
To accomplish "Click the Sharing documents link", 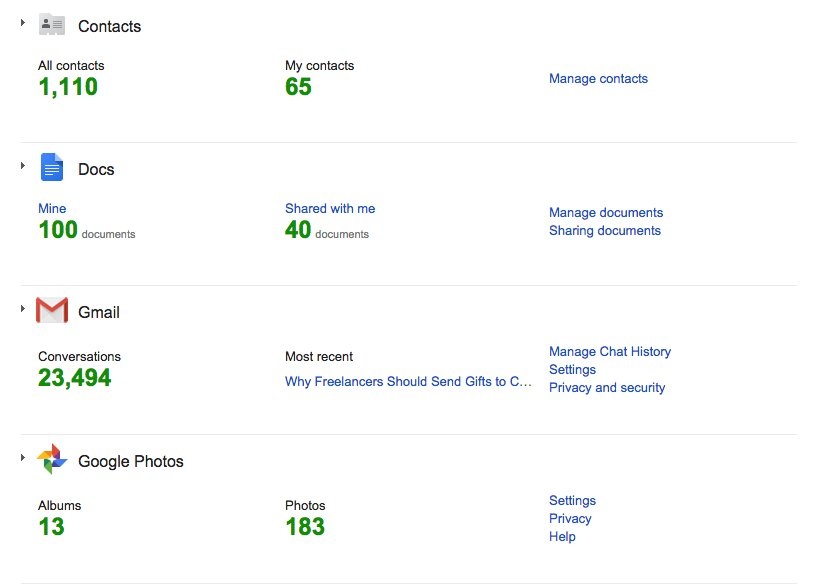I will click(x=605, y=231).
